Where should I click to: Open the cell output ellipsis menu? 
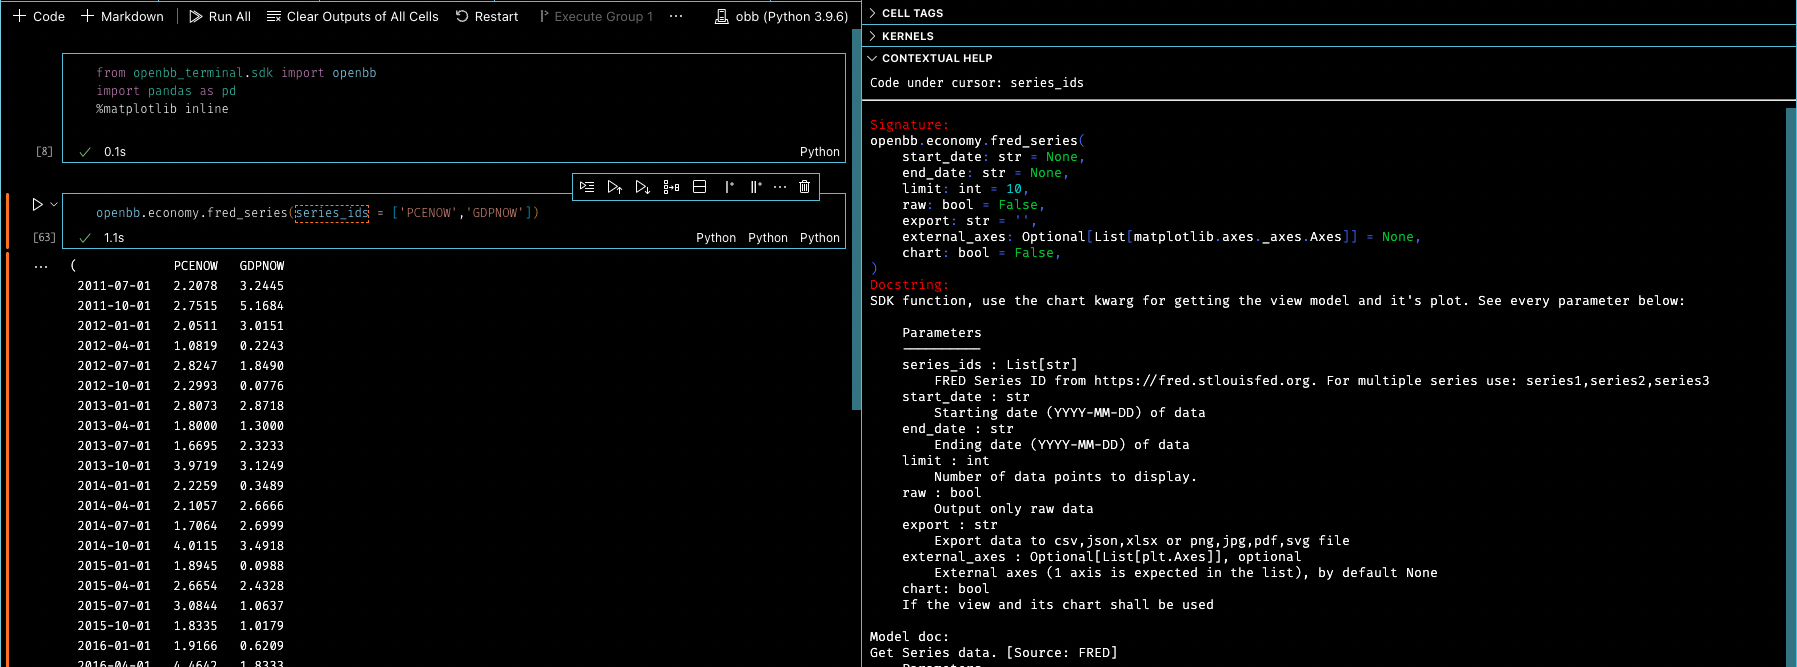point(41,267)
